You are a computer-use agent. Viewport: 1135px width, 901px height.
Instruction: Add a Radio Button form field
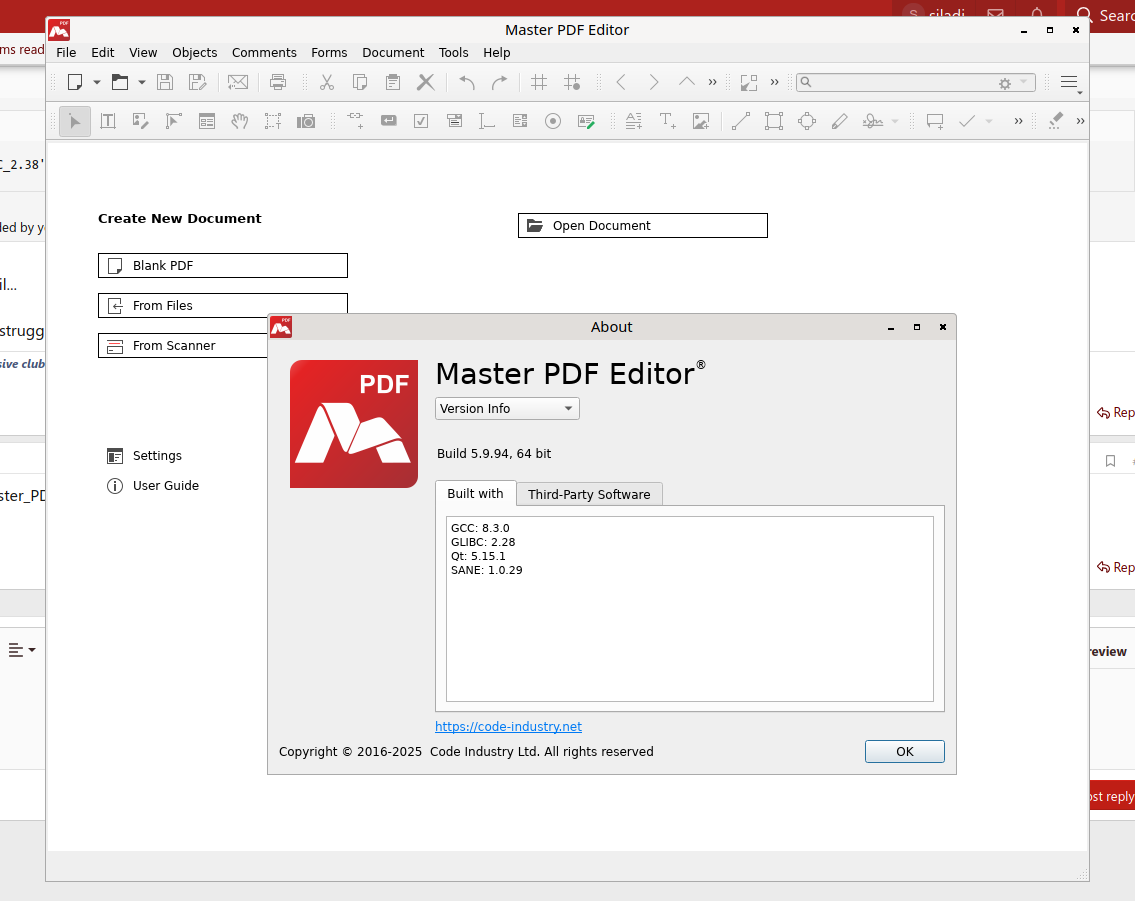(x=553, y=121)
